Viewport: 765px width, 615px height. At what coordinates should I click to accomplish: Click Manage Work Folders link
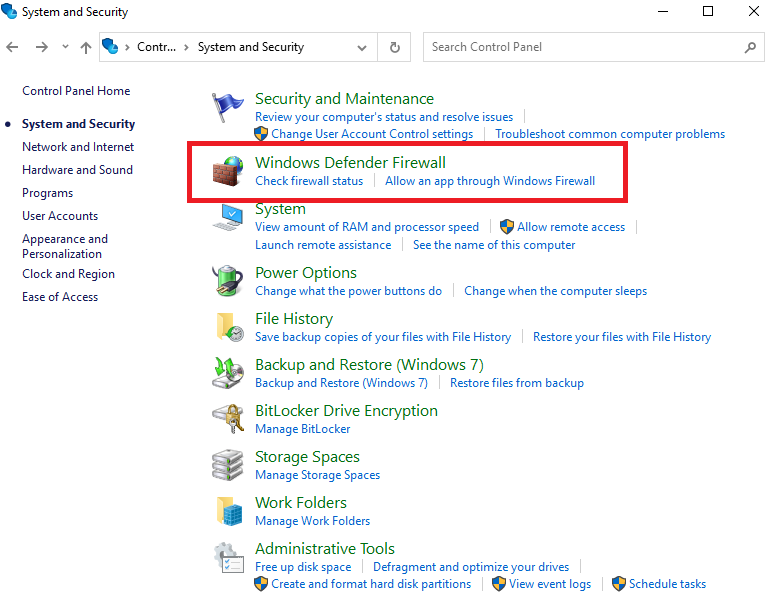(x=312, y=521)
